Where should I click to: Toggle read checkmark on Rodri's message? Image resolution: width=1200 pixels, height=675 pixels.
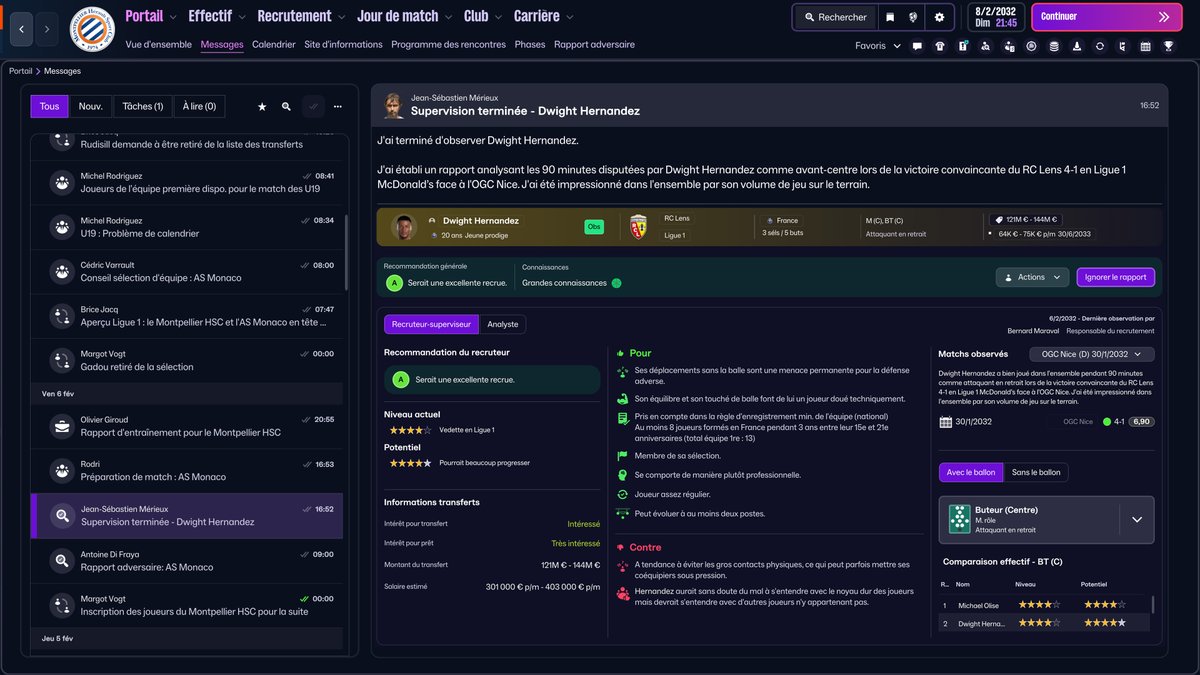306,464
